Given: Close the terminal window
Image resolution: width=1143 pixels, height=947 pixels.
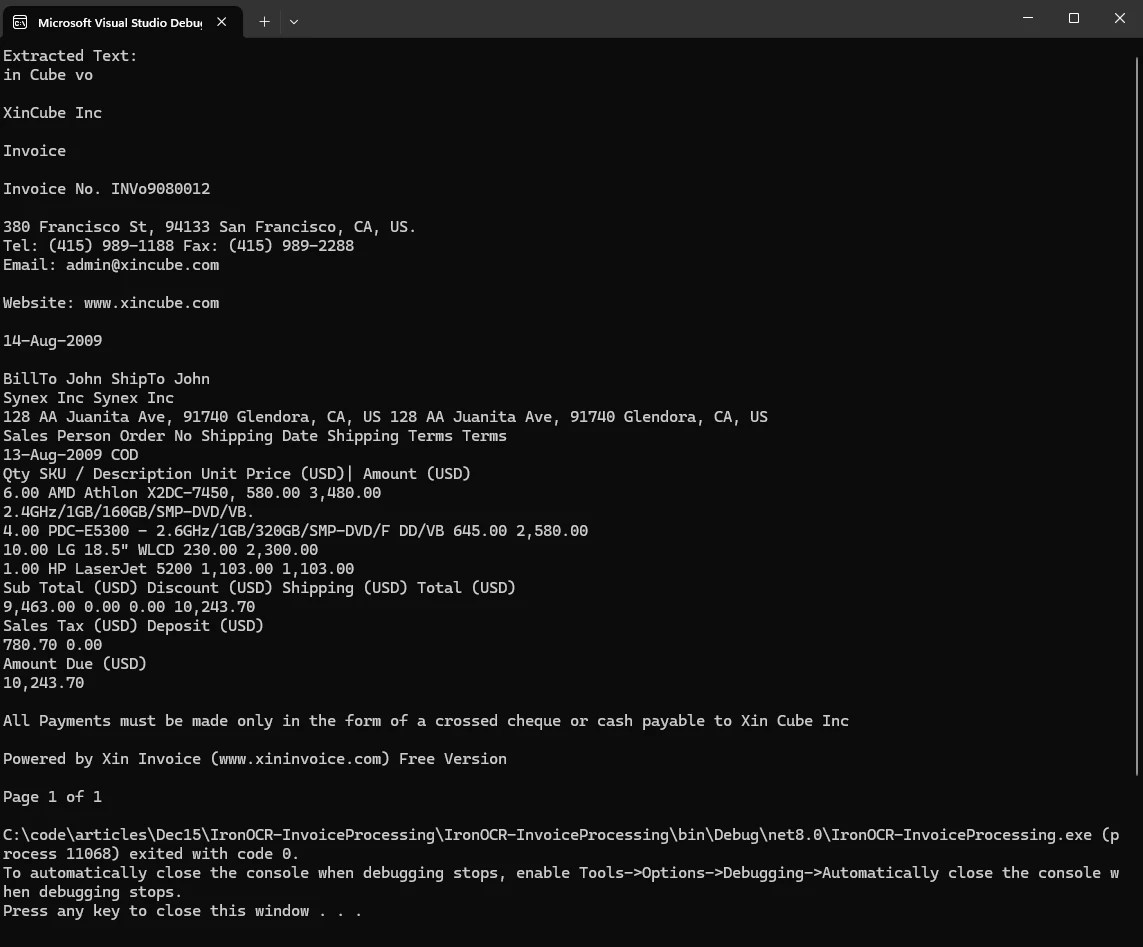Looking at the screenshot, I should (x=1120, y=18).
